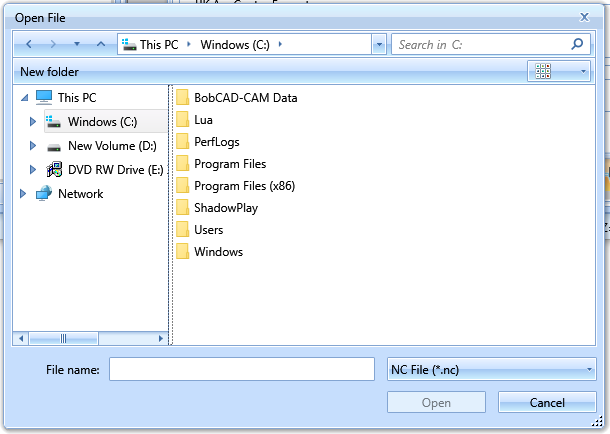Open the NC File (*.nc) type dropdown
Image resolution: width=610 pixels, height=434 pixels.
tap(491, 370)
